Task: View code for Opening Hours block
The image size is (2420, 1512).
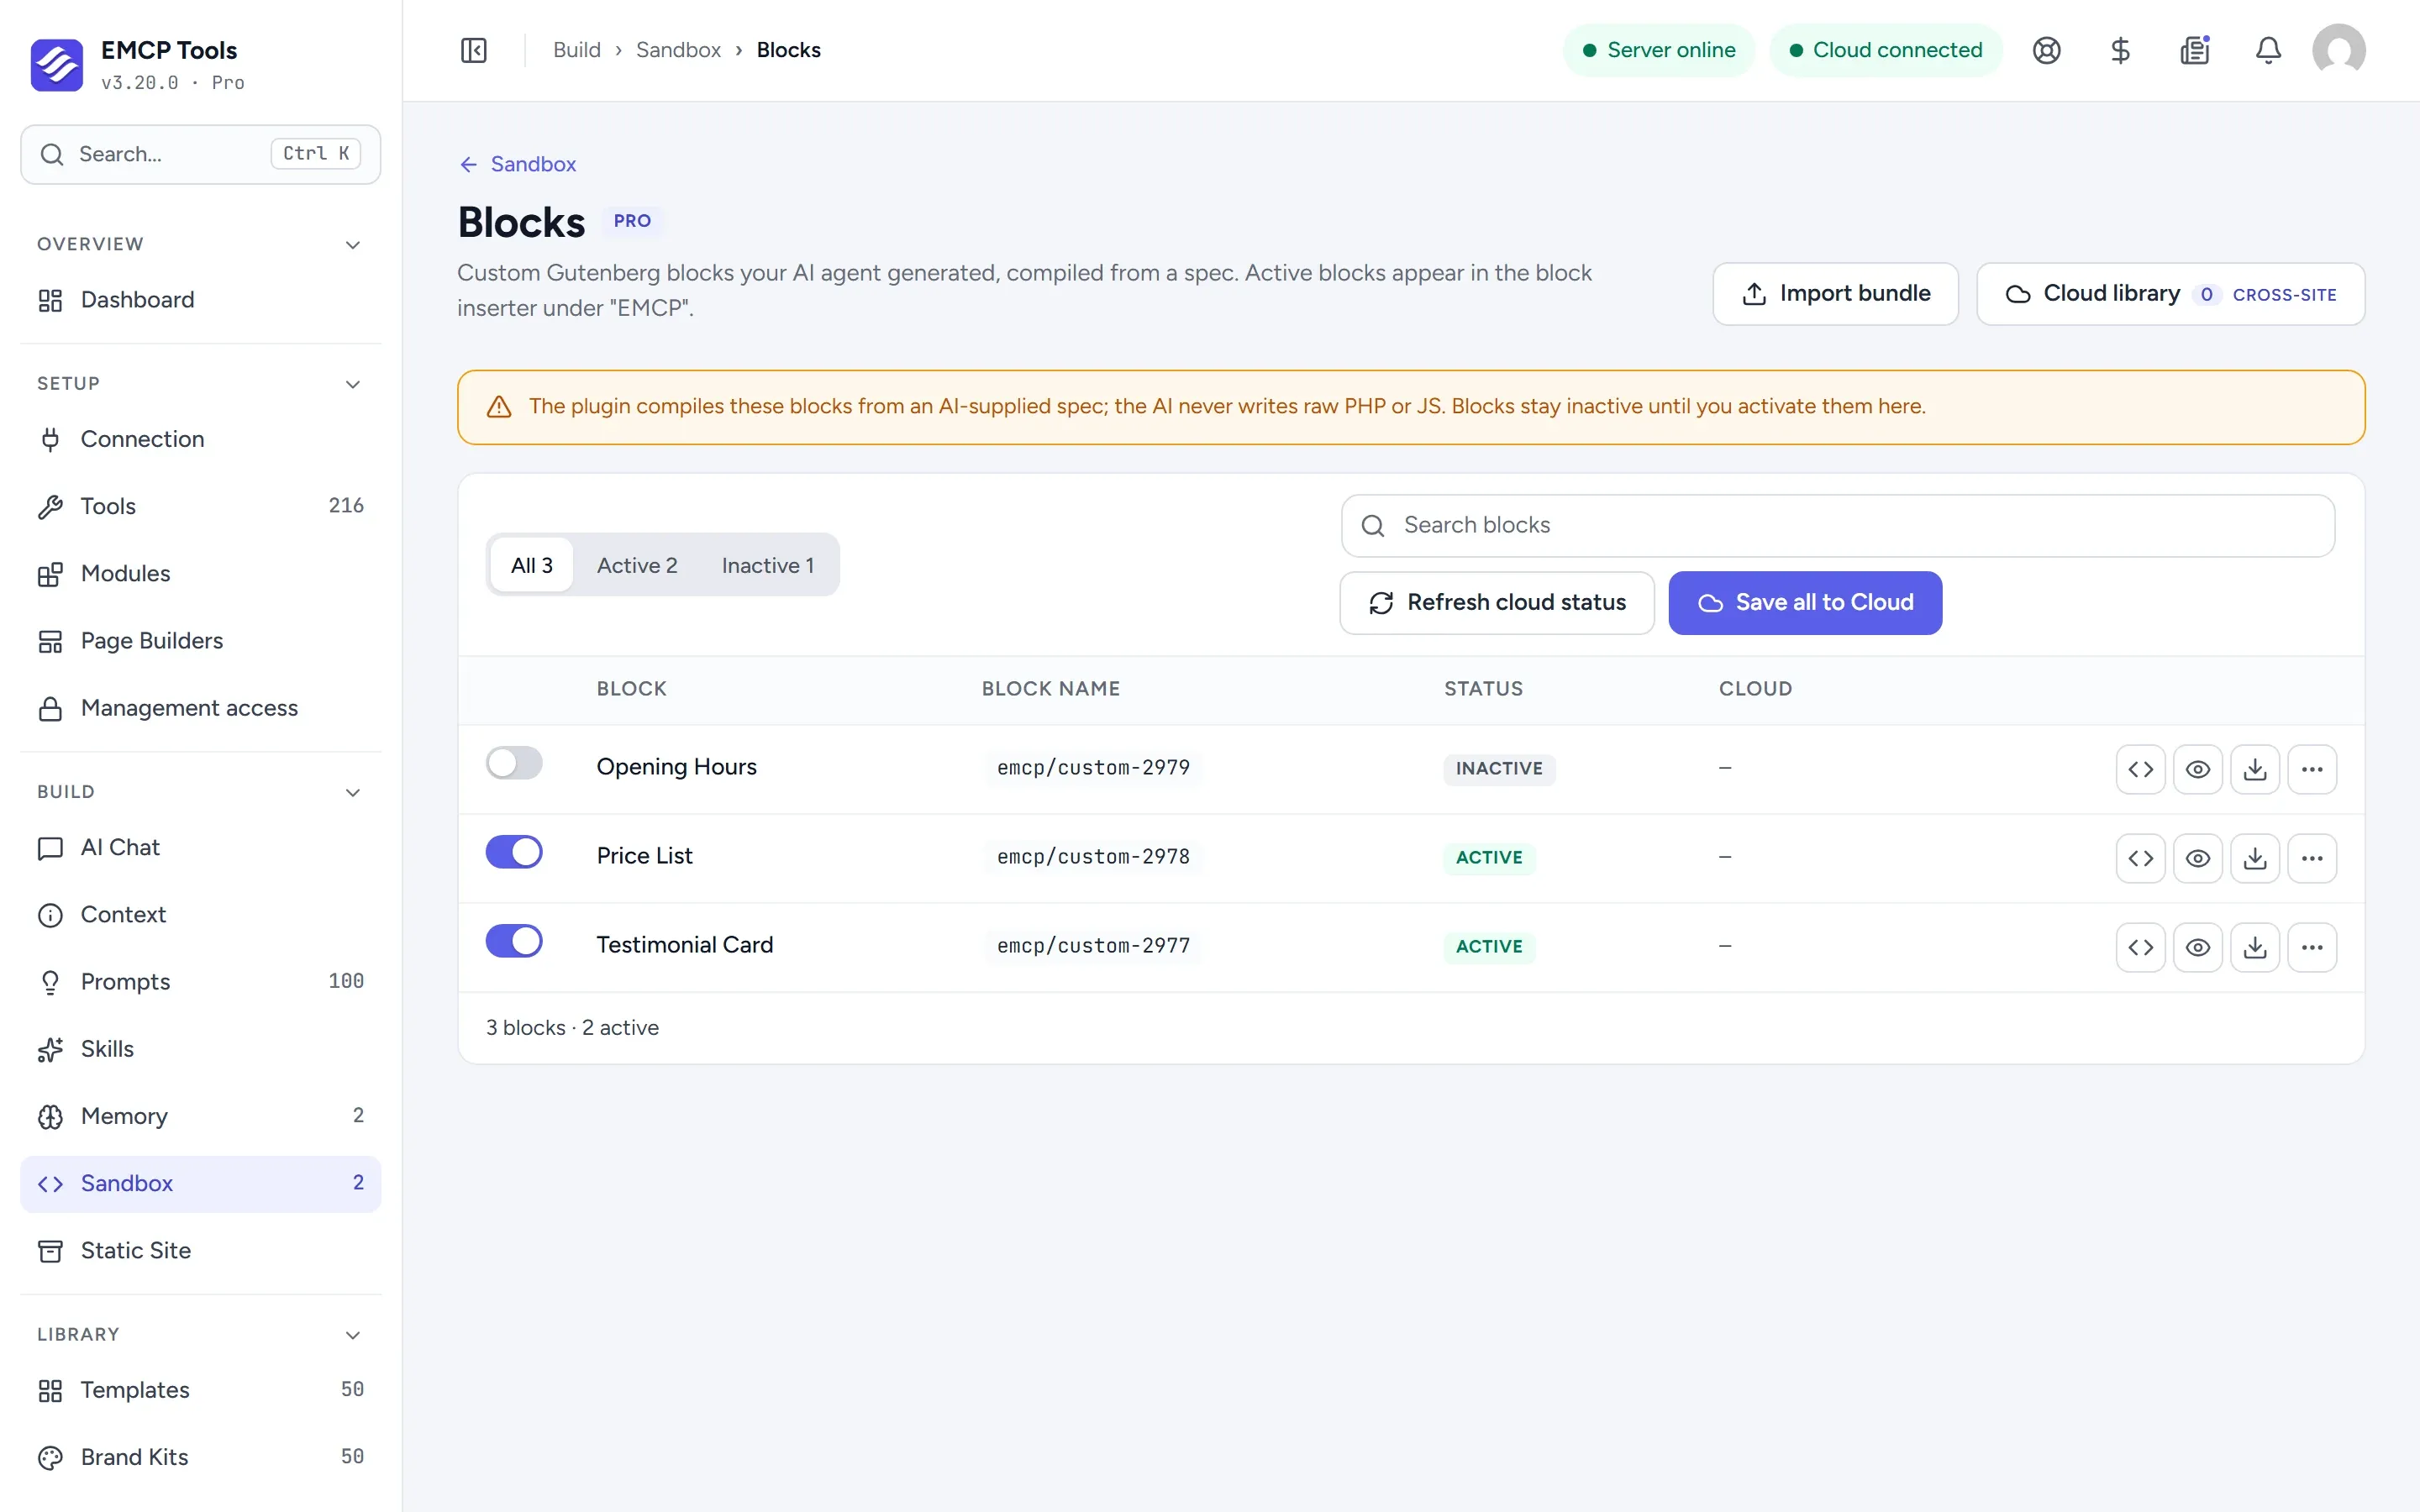Action: click(x=2140, y=769)
